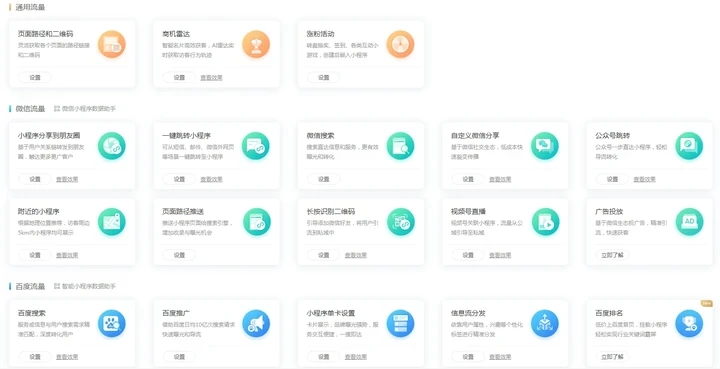Click 设置 under 微信搜索
This screenshot has height=369, width=720.
pyautogui.click(x=324, y=179)
